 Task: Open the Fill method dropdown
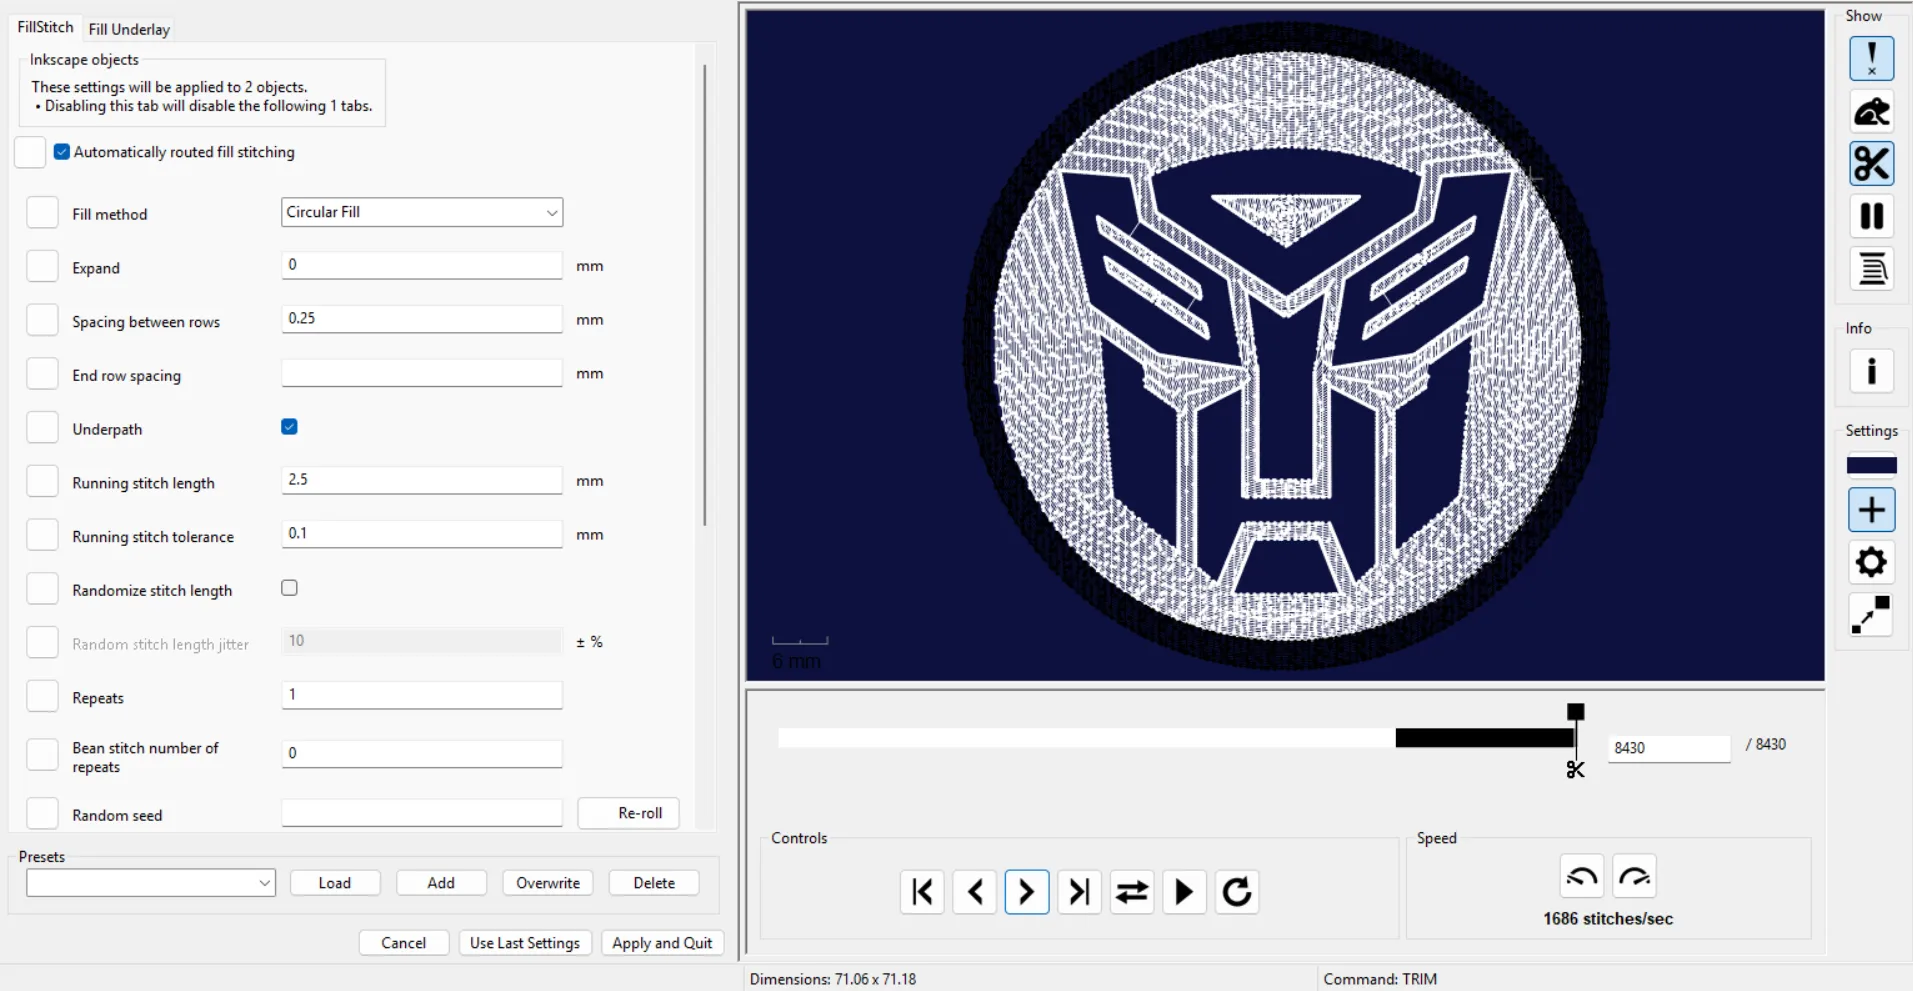tap(422, 212)
